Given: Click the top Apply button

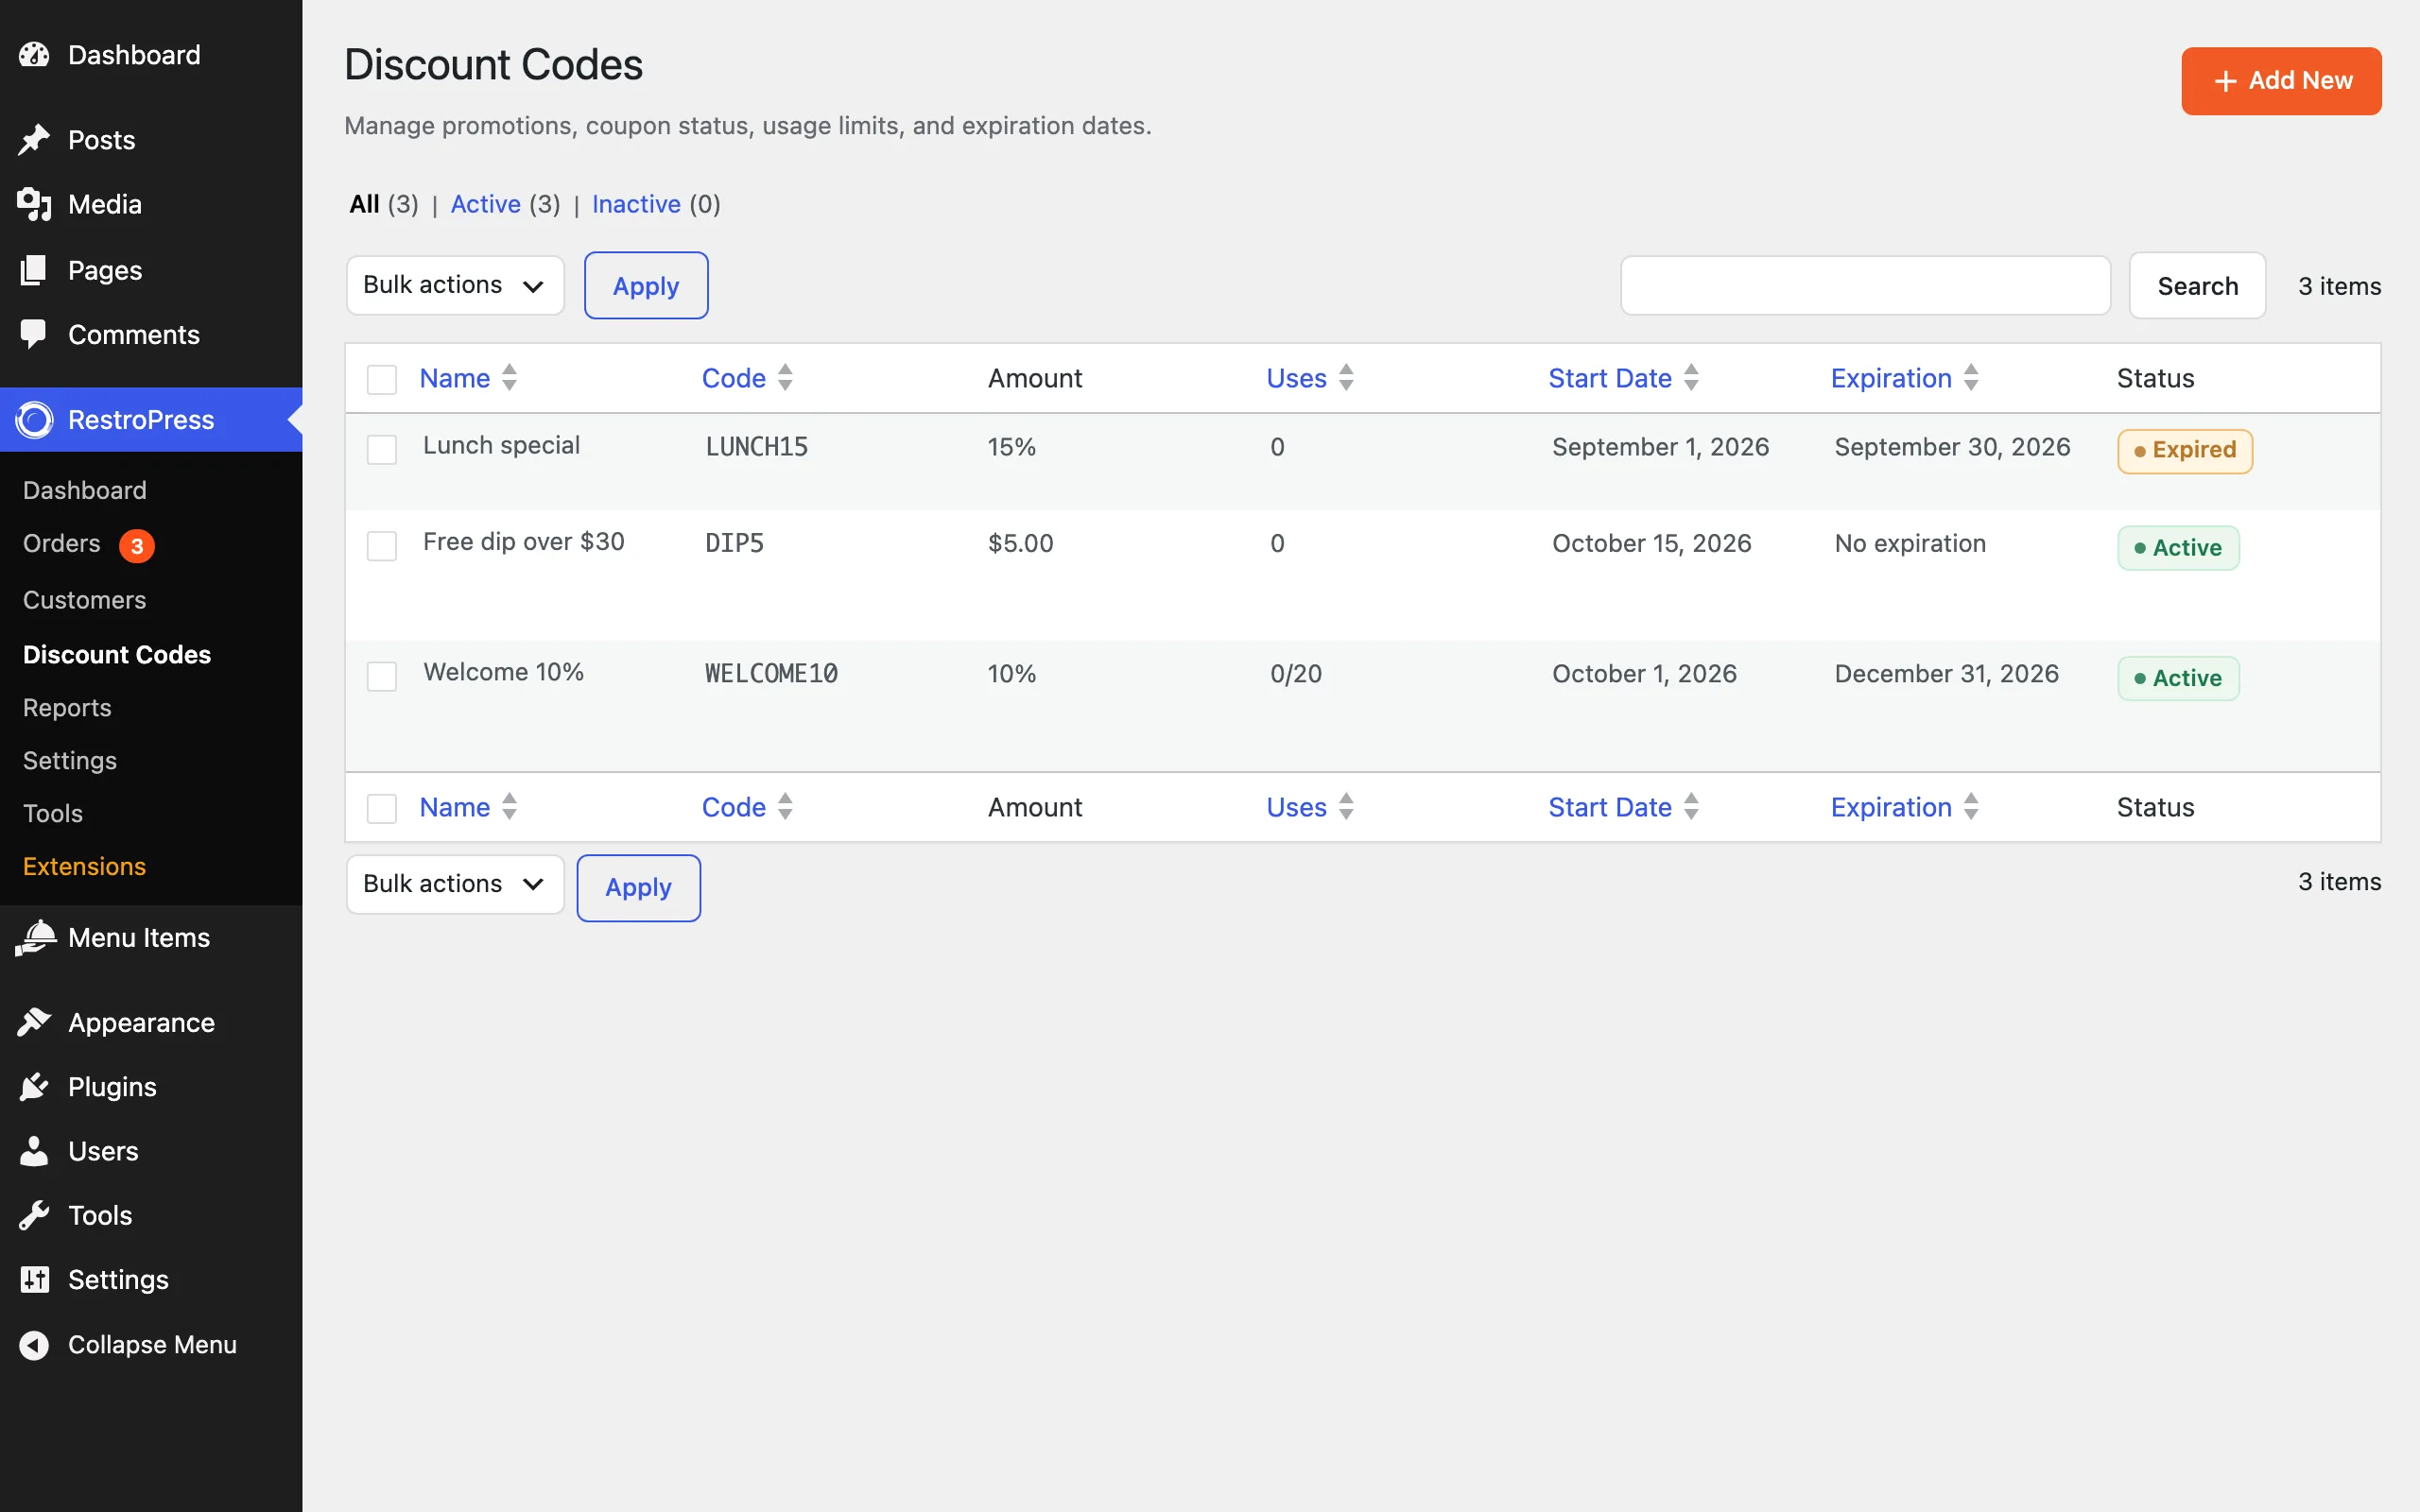Looking at the screenshot, I should pyautogui.click(x=646, y=286).
